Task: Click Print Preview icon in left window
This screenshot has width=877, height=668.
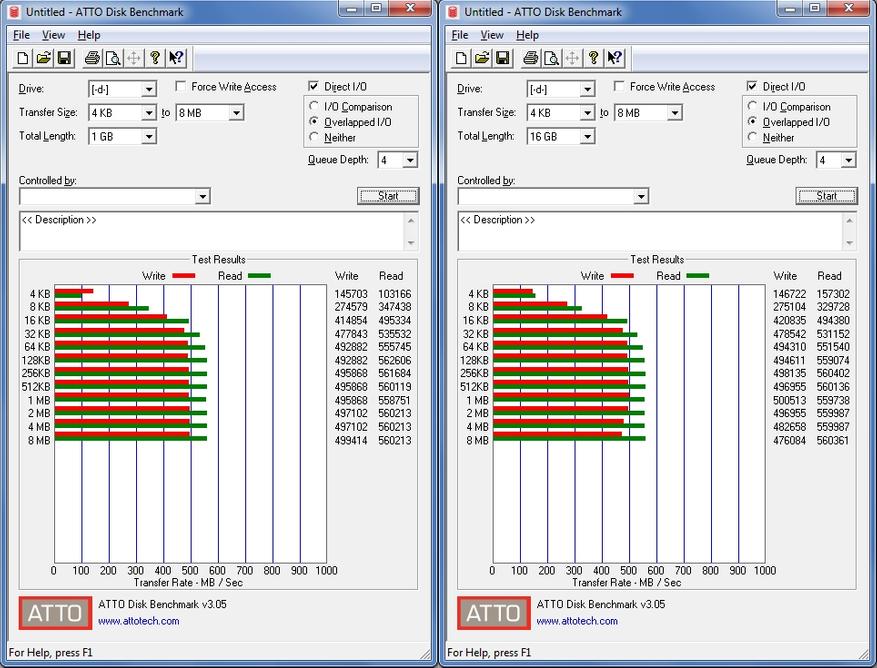Action: [113, 58]
